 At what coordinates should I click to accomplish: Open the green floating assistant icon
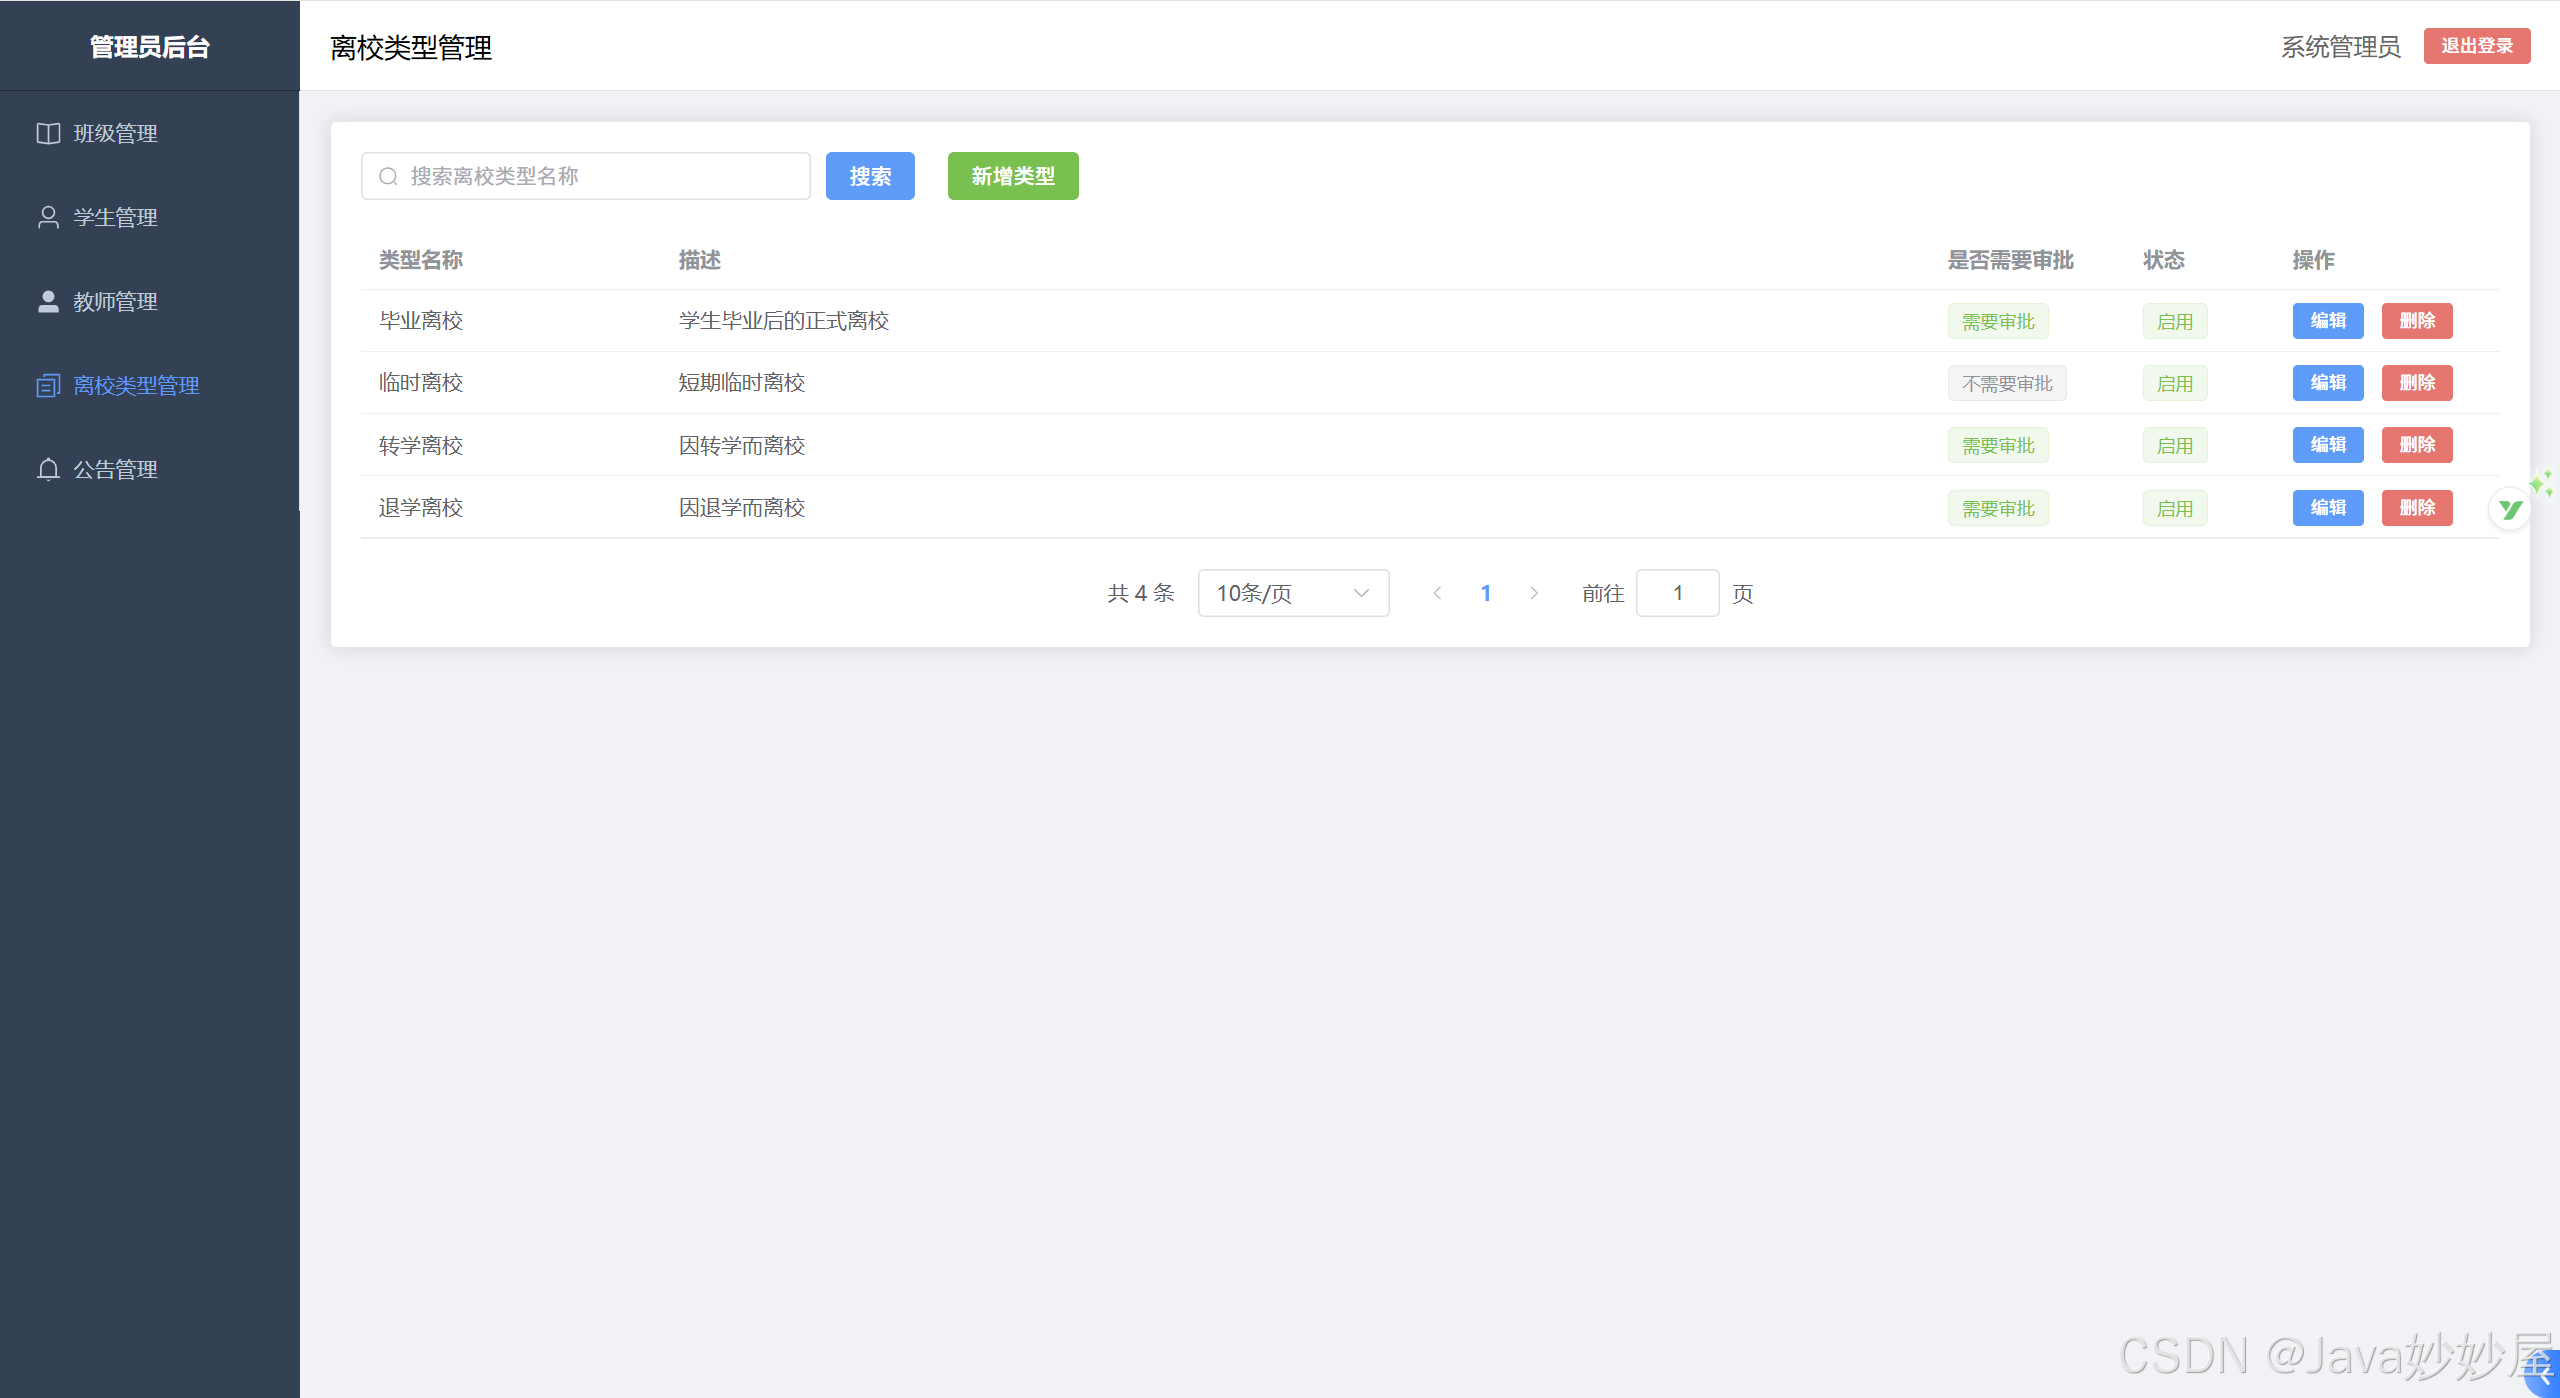click(2510, 509)
